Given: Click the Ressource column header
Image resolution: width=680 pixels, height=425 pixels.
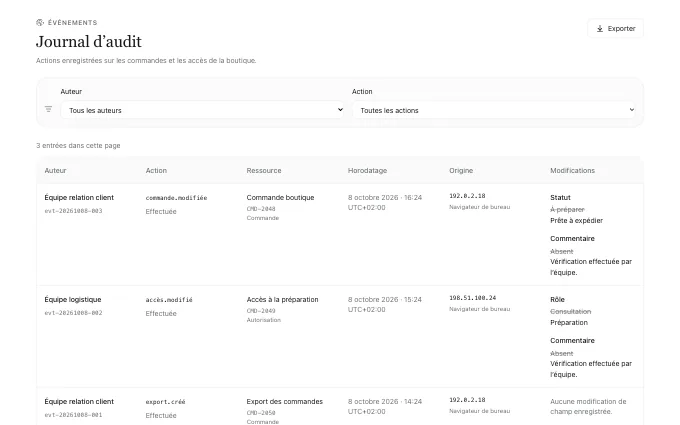Looking at the screenshot, I should [x=264, y=170].
